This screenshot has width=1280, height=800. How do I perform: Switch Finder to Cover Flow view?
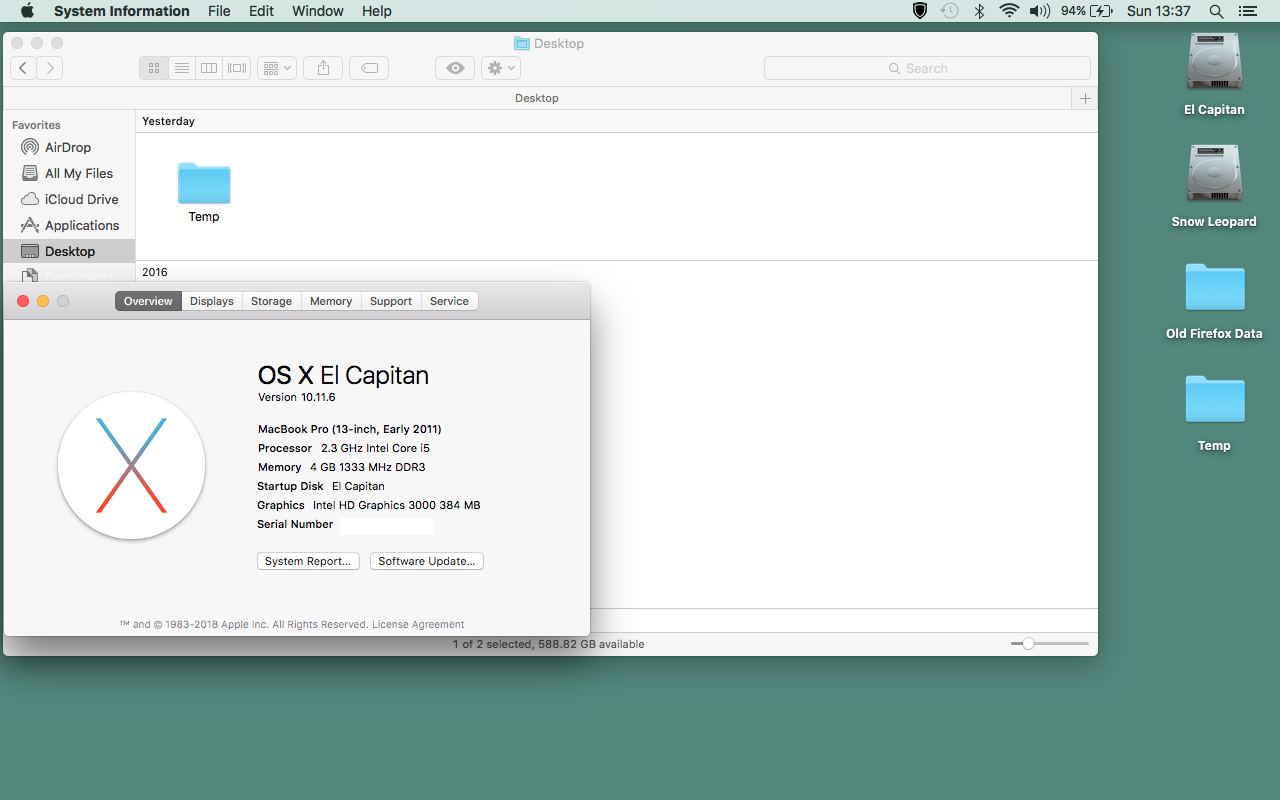pyautogui.click(x=237, y=68)
